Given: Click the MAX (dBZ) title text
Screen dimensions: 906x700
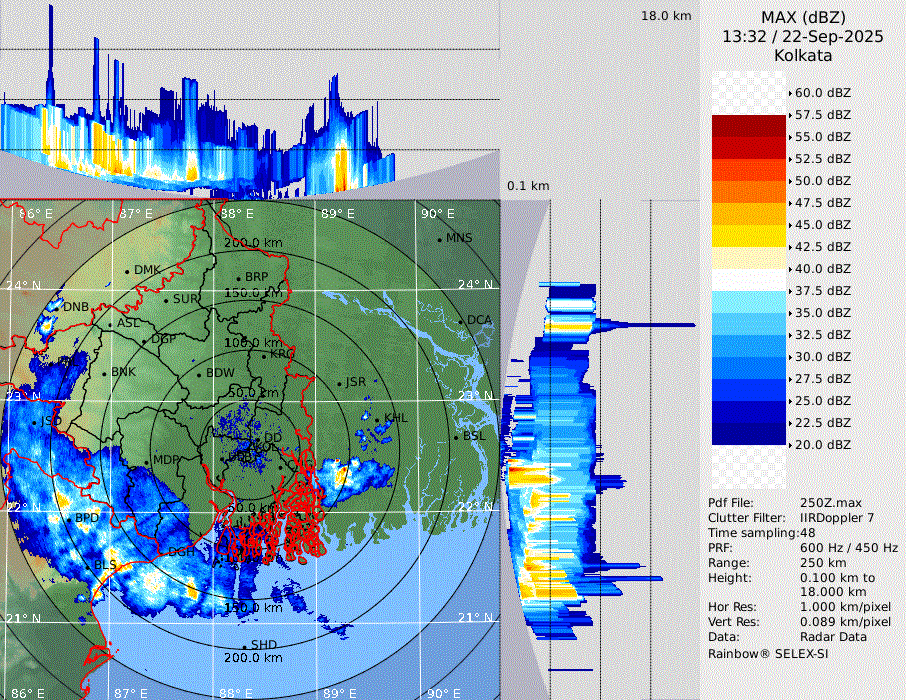Looking at the screenshot, I should coord(803,17).
